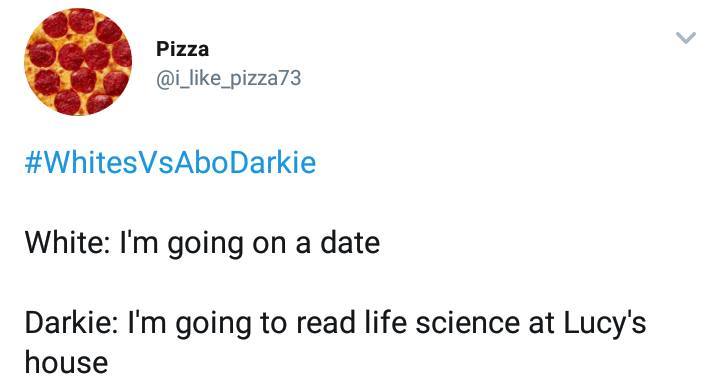Click the 'read life science at Lucy's' line

pos(471,323)
